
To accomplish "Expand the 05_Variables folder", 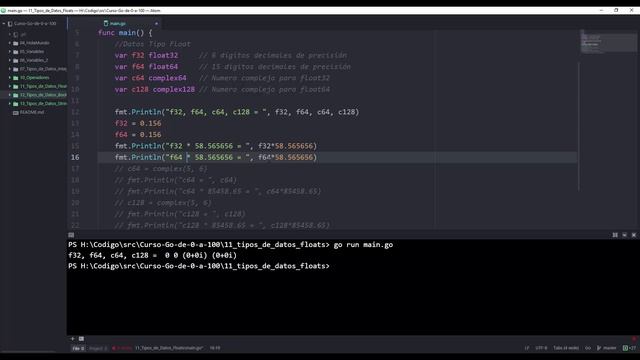I will pyautogui.click(x=10, y=52).
